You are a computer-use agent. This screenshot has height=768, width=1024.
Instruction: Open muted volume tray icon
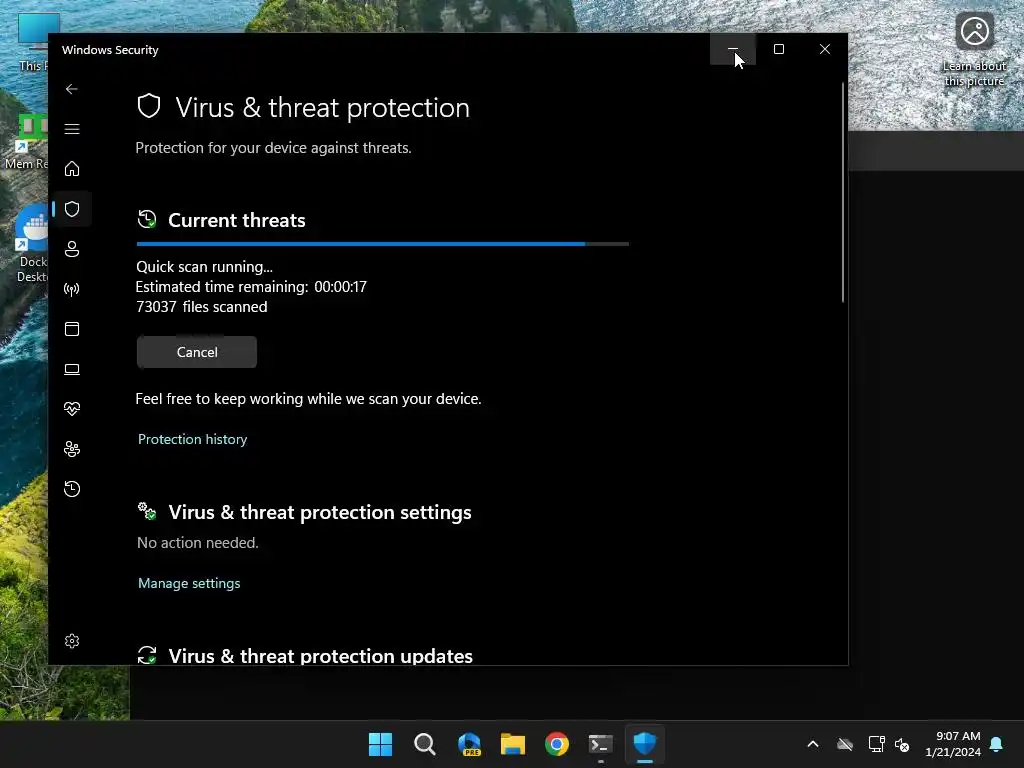coord(903,744)
